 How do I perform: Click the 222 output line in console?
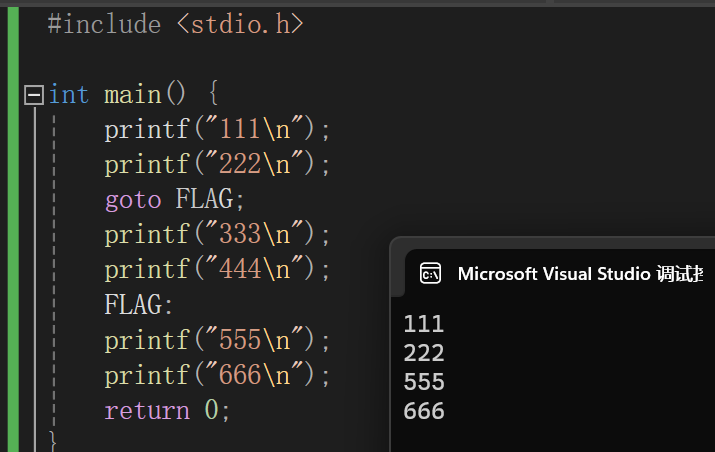click(x=424, y=353)
